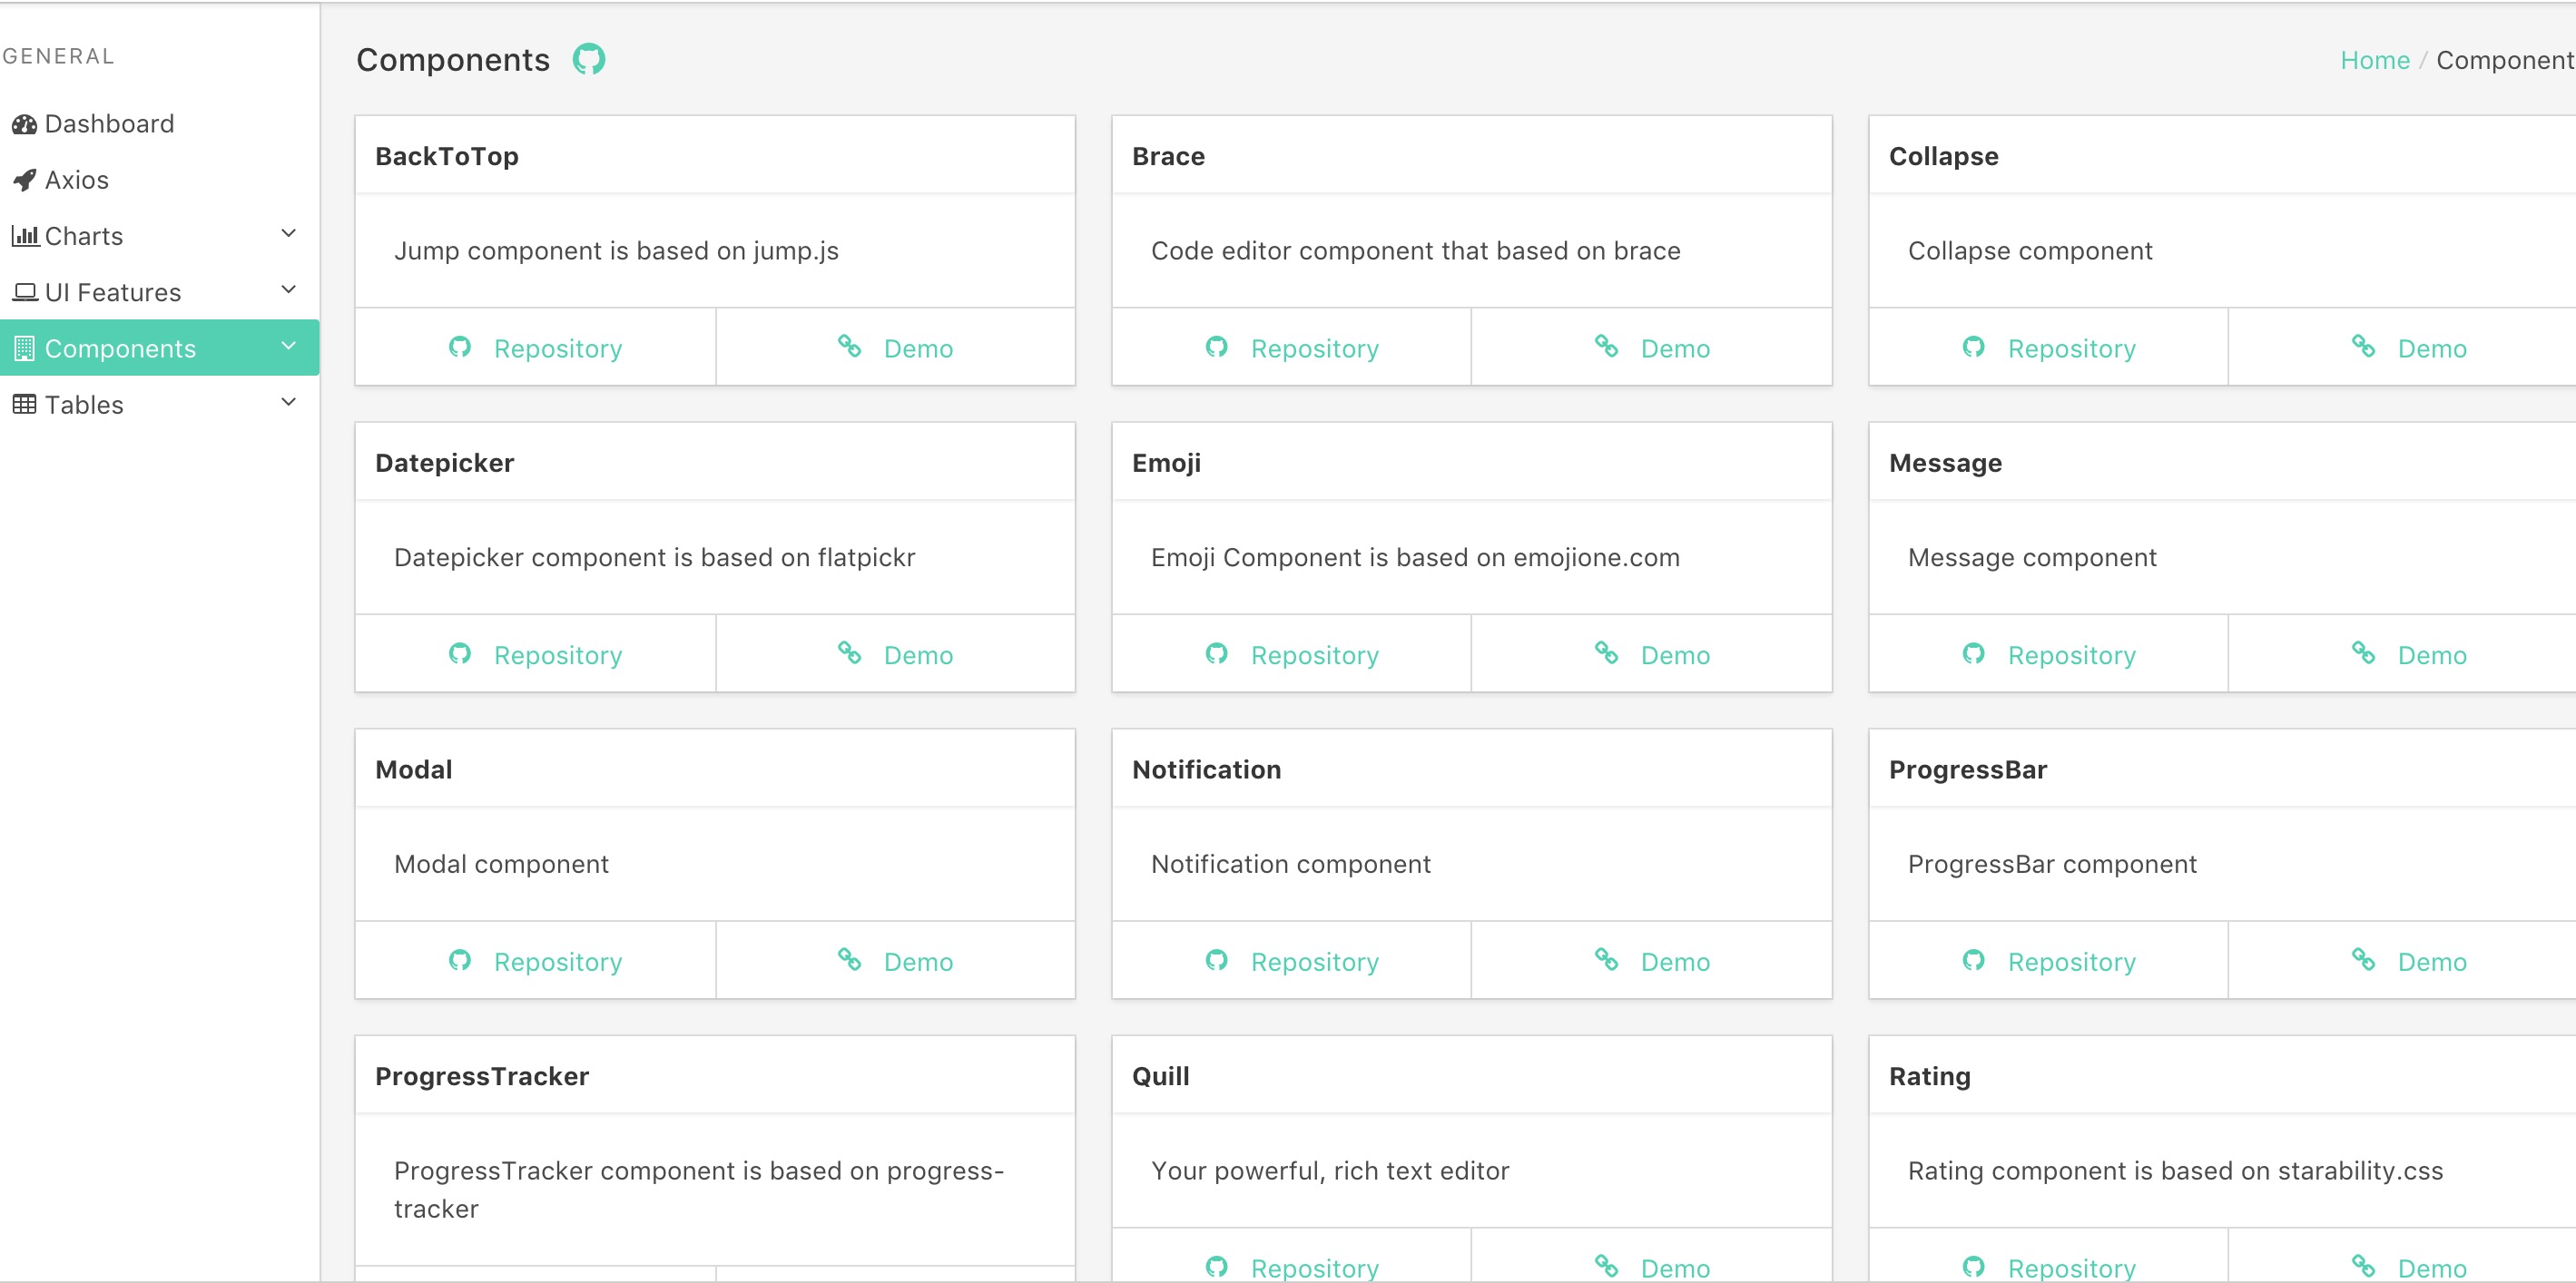Open the Datepicker Repository link
Viewport: 2576px width, 1283px height.
click(x=557, y=655)
